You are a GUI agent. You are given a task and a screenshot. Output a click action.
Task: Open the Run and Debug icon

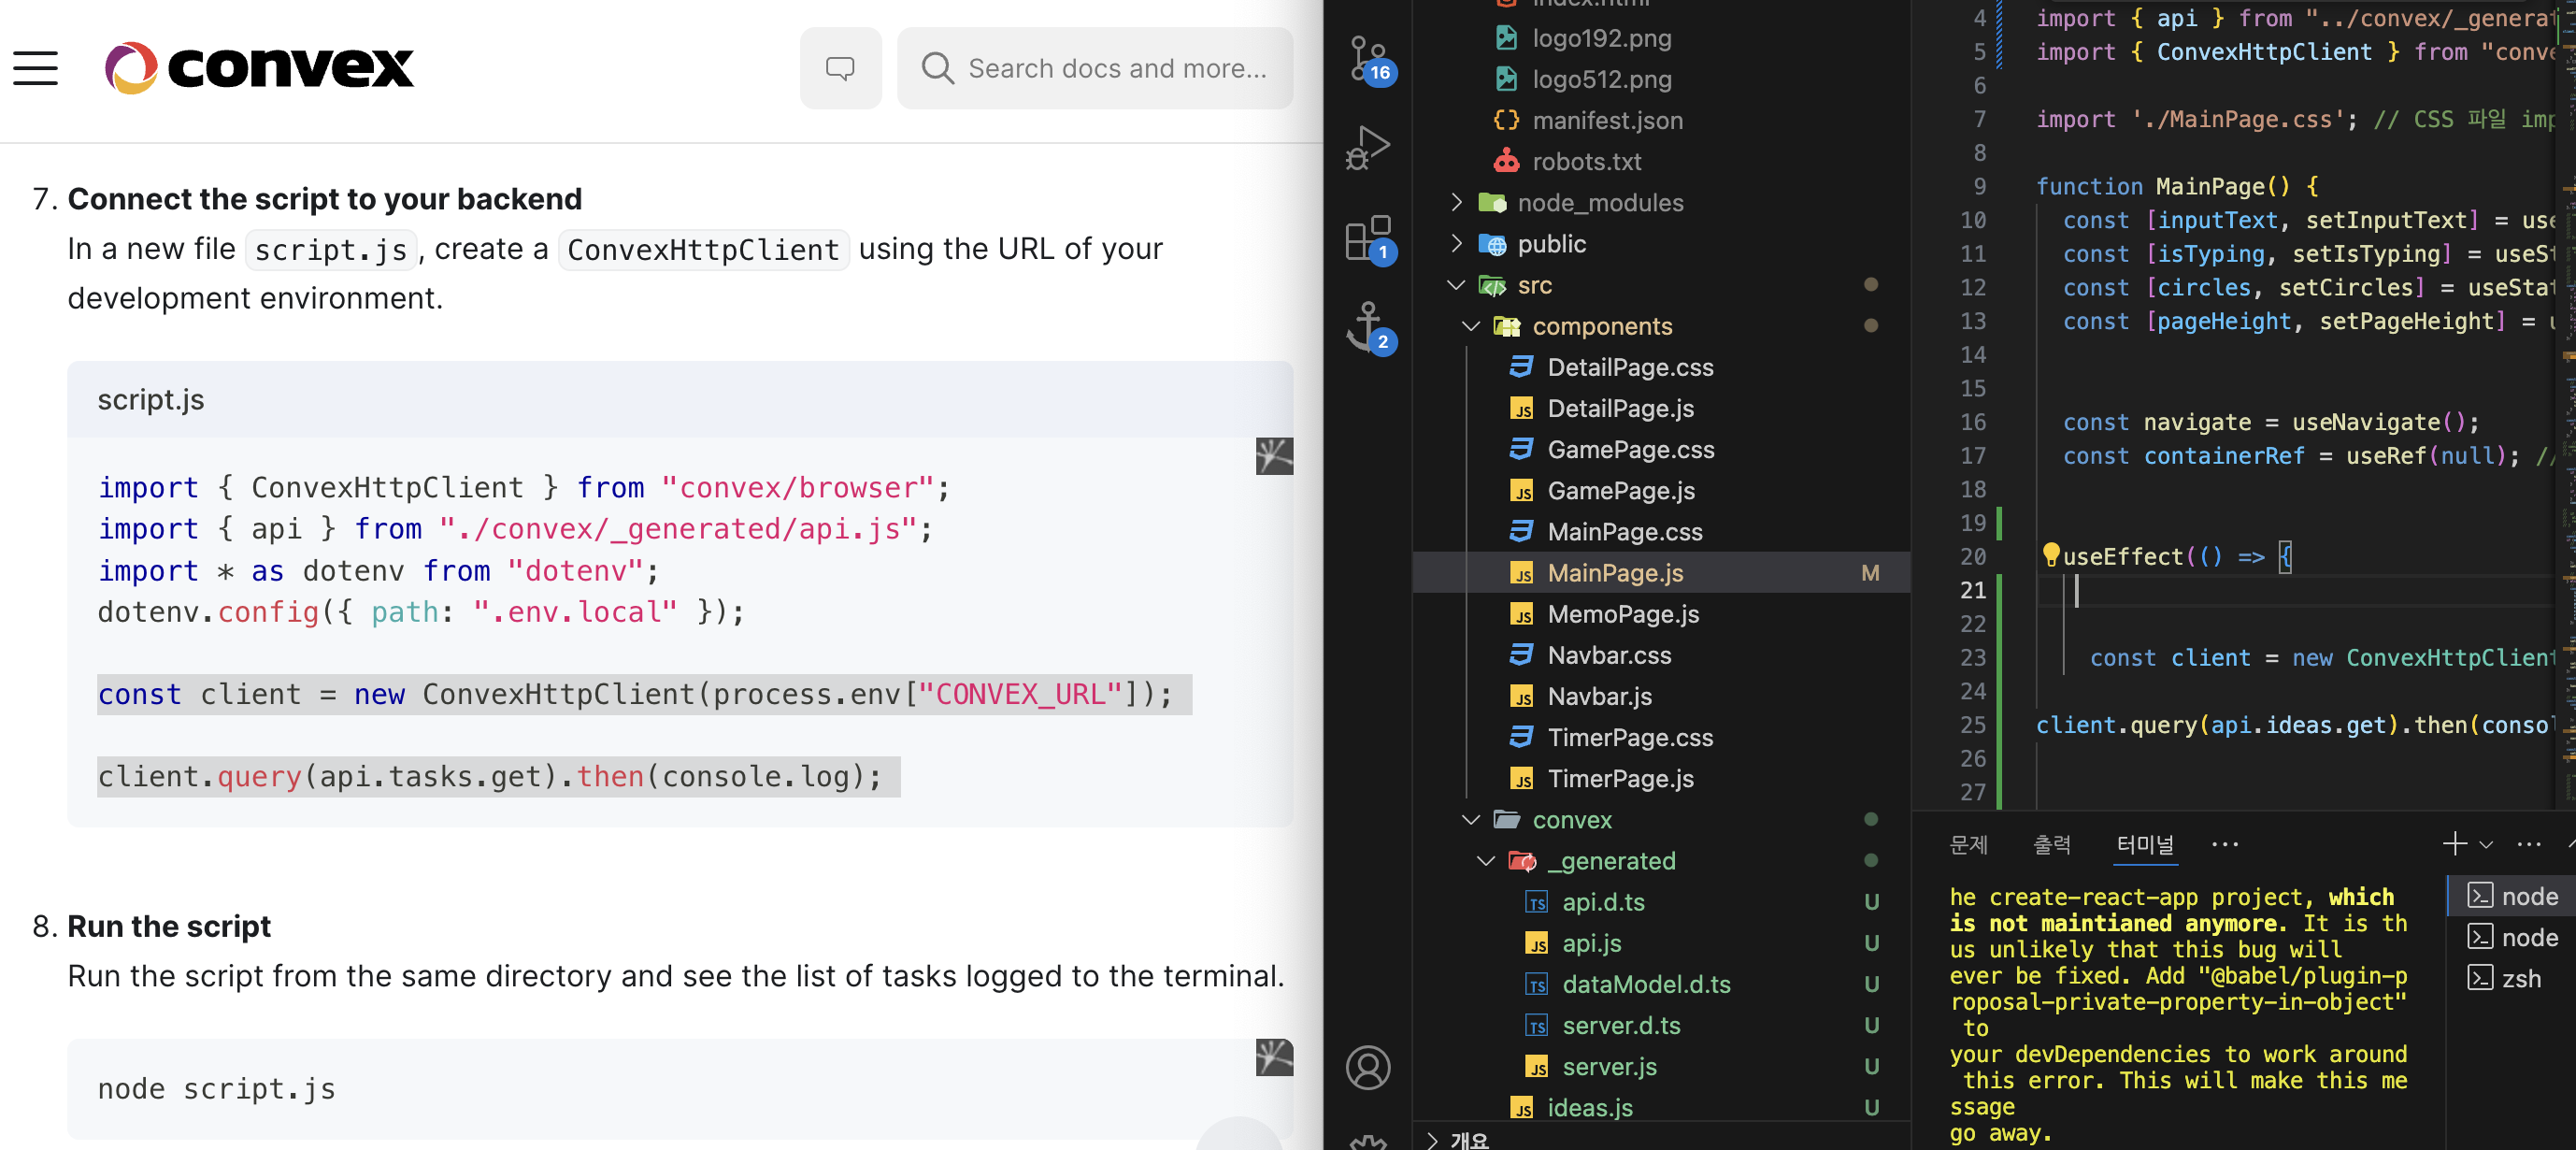click(1367, 147)
